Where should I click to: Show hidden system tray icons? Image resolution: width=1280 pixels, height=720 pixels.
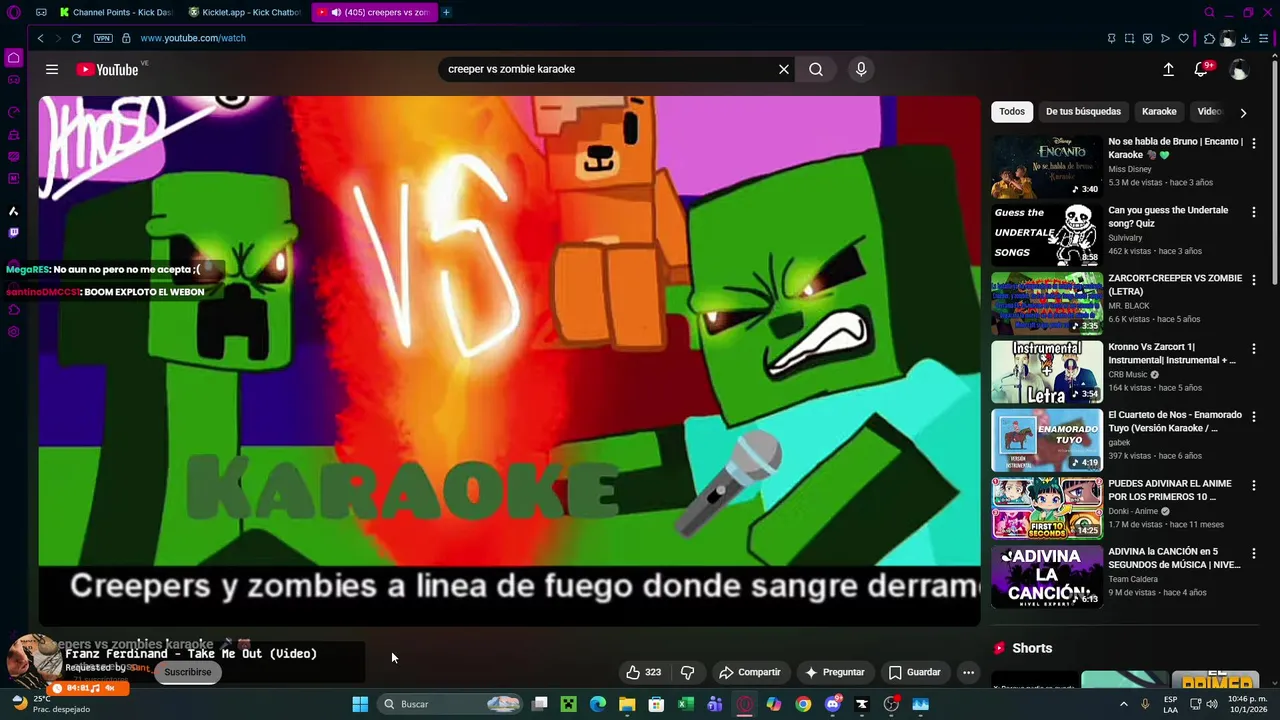tap(1123, 704)
